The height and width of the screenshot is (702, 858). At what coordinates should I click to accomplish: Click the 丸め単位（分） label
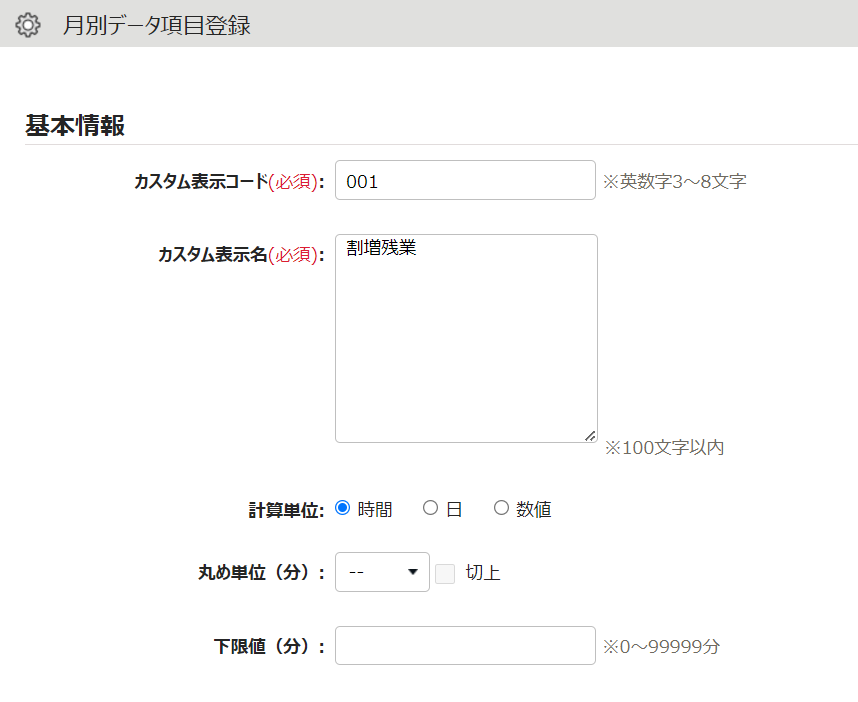click(x=262, y=572)
